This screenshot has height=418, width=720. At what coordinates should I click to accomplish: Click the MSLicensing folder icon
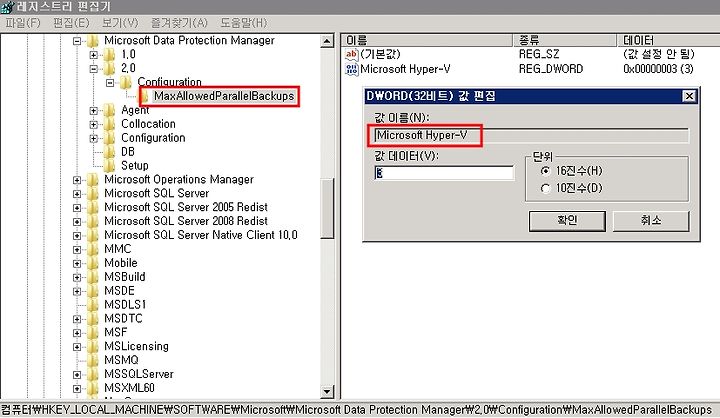[x=92, y=346]
